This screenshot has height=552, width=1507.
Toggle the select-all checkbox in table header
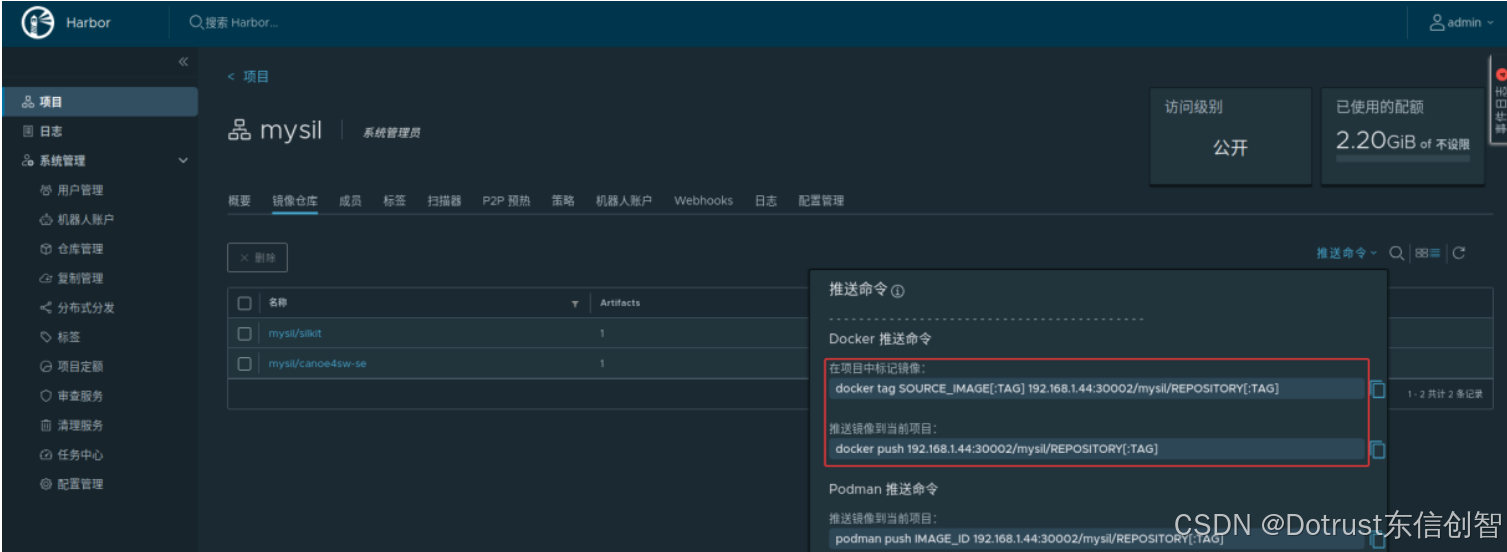(x=245, y=303)
